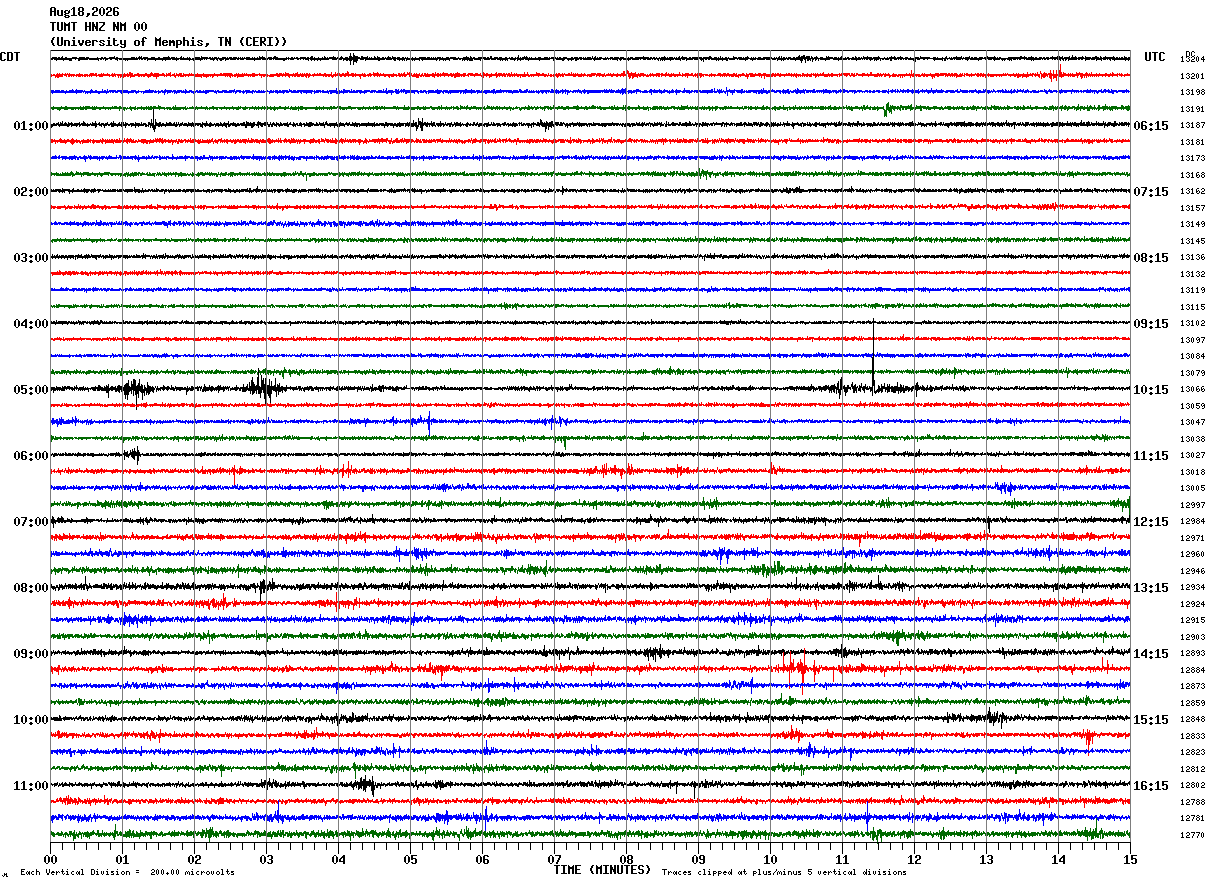Click the 06:00 CDT time label
The width and height of the screenshot is (1210, 886).
[31, 456]
